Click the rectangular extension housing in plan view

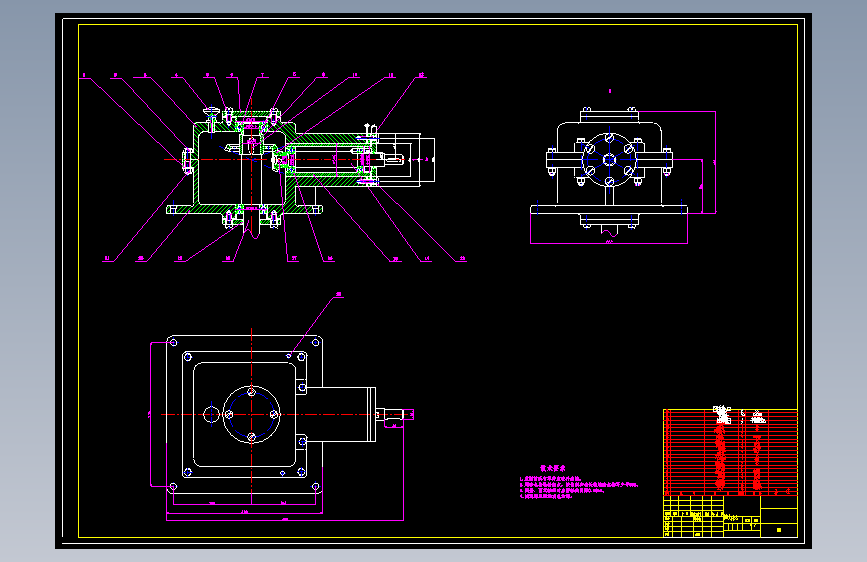[x=341, y=414]
